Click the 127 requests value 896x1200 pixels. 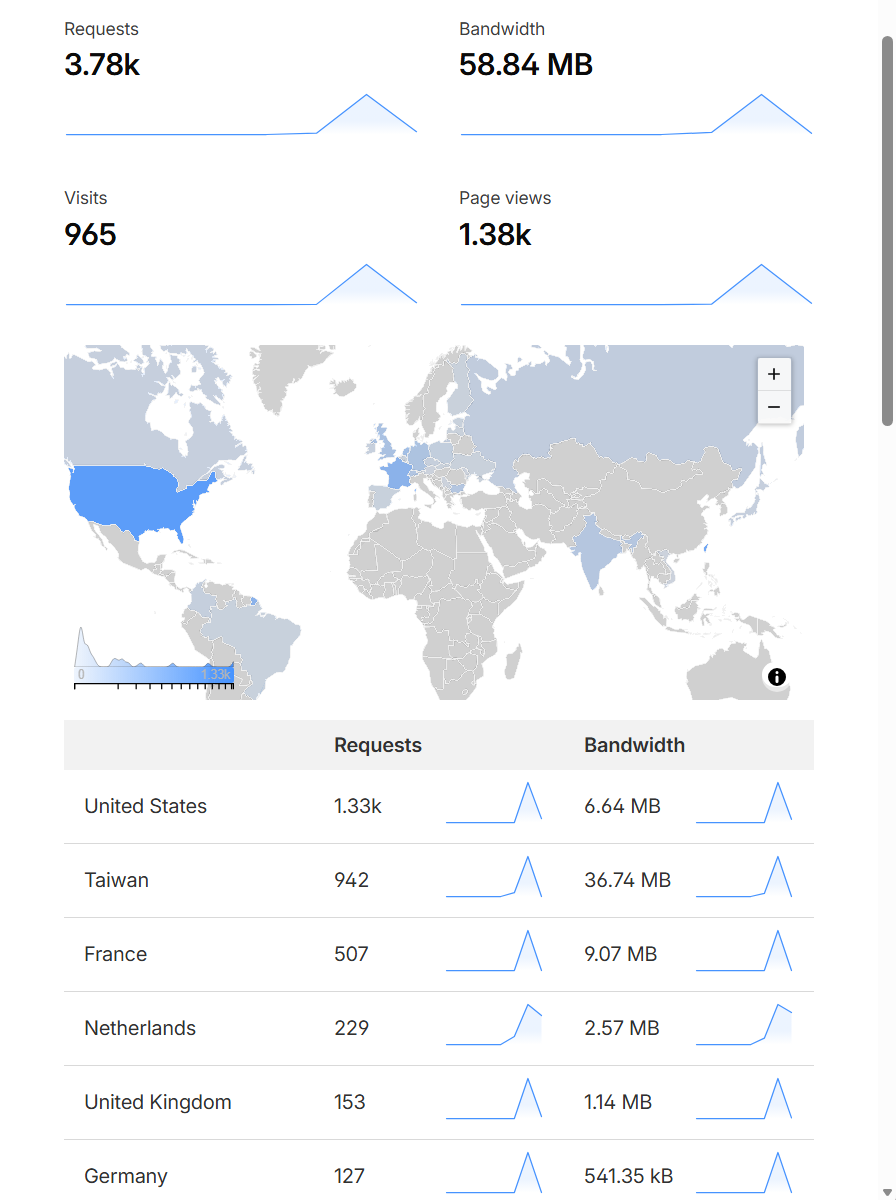pos(350,1176)
